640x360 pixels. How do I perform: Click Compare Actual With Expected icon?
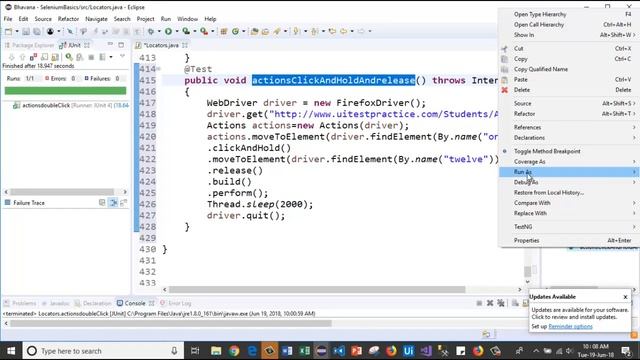click(x=124, y=202)
